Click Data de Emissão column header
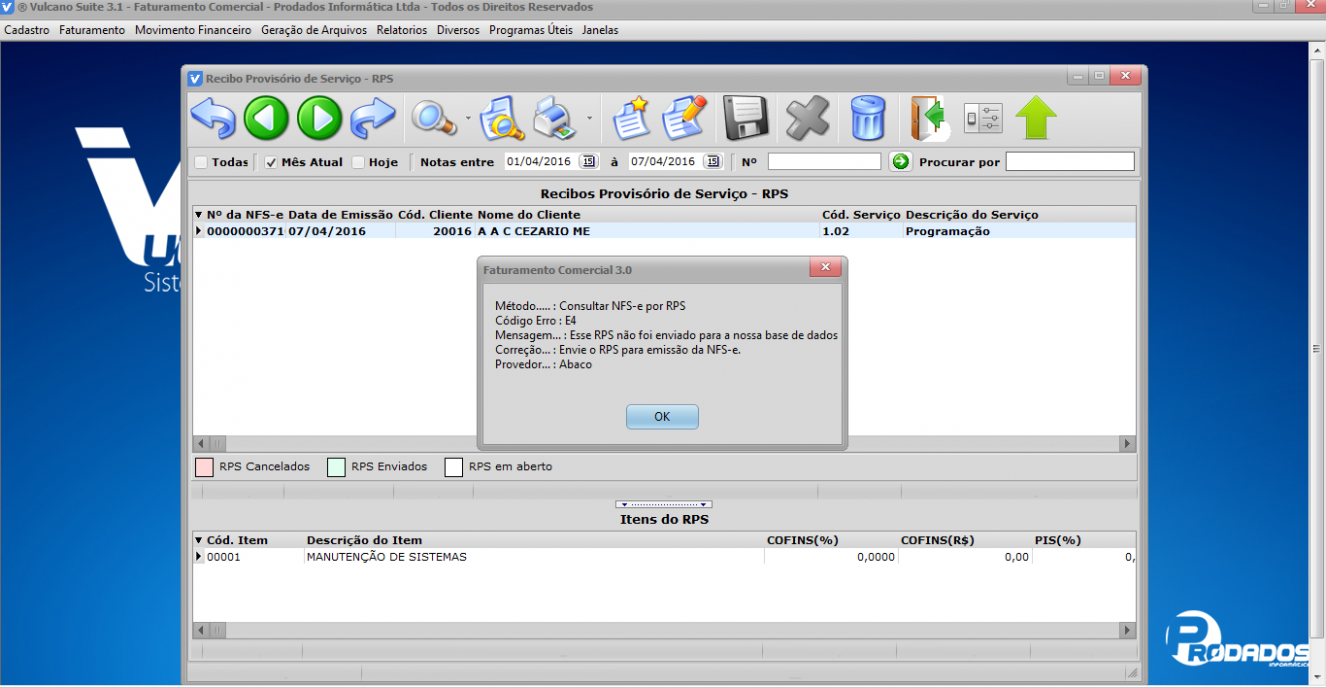 coord(341,215)
